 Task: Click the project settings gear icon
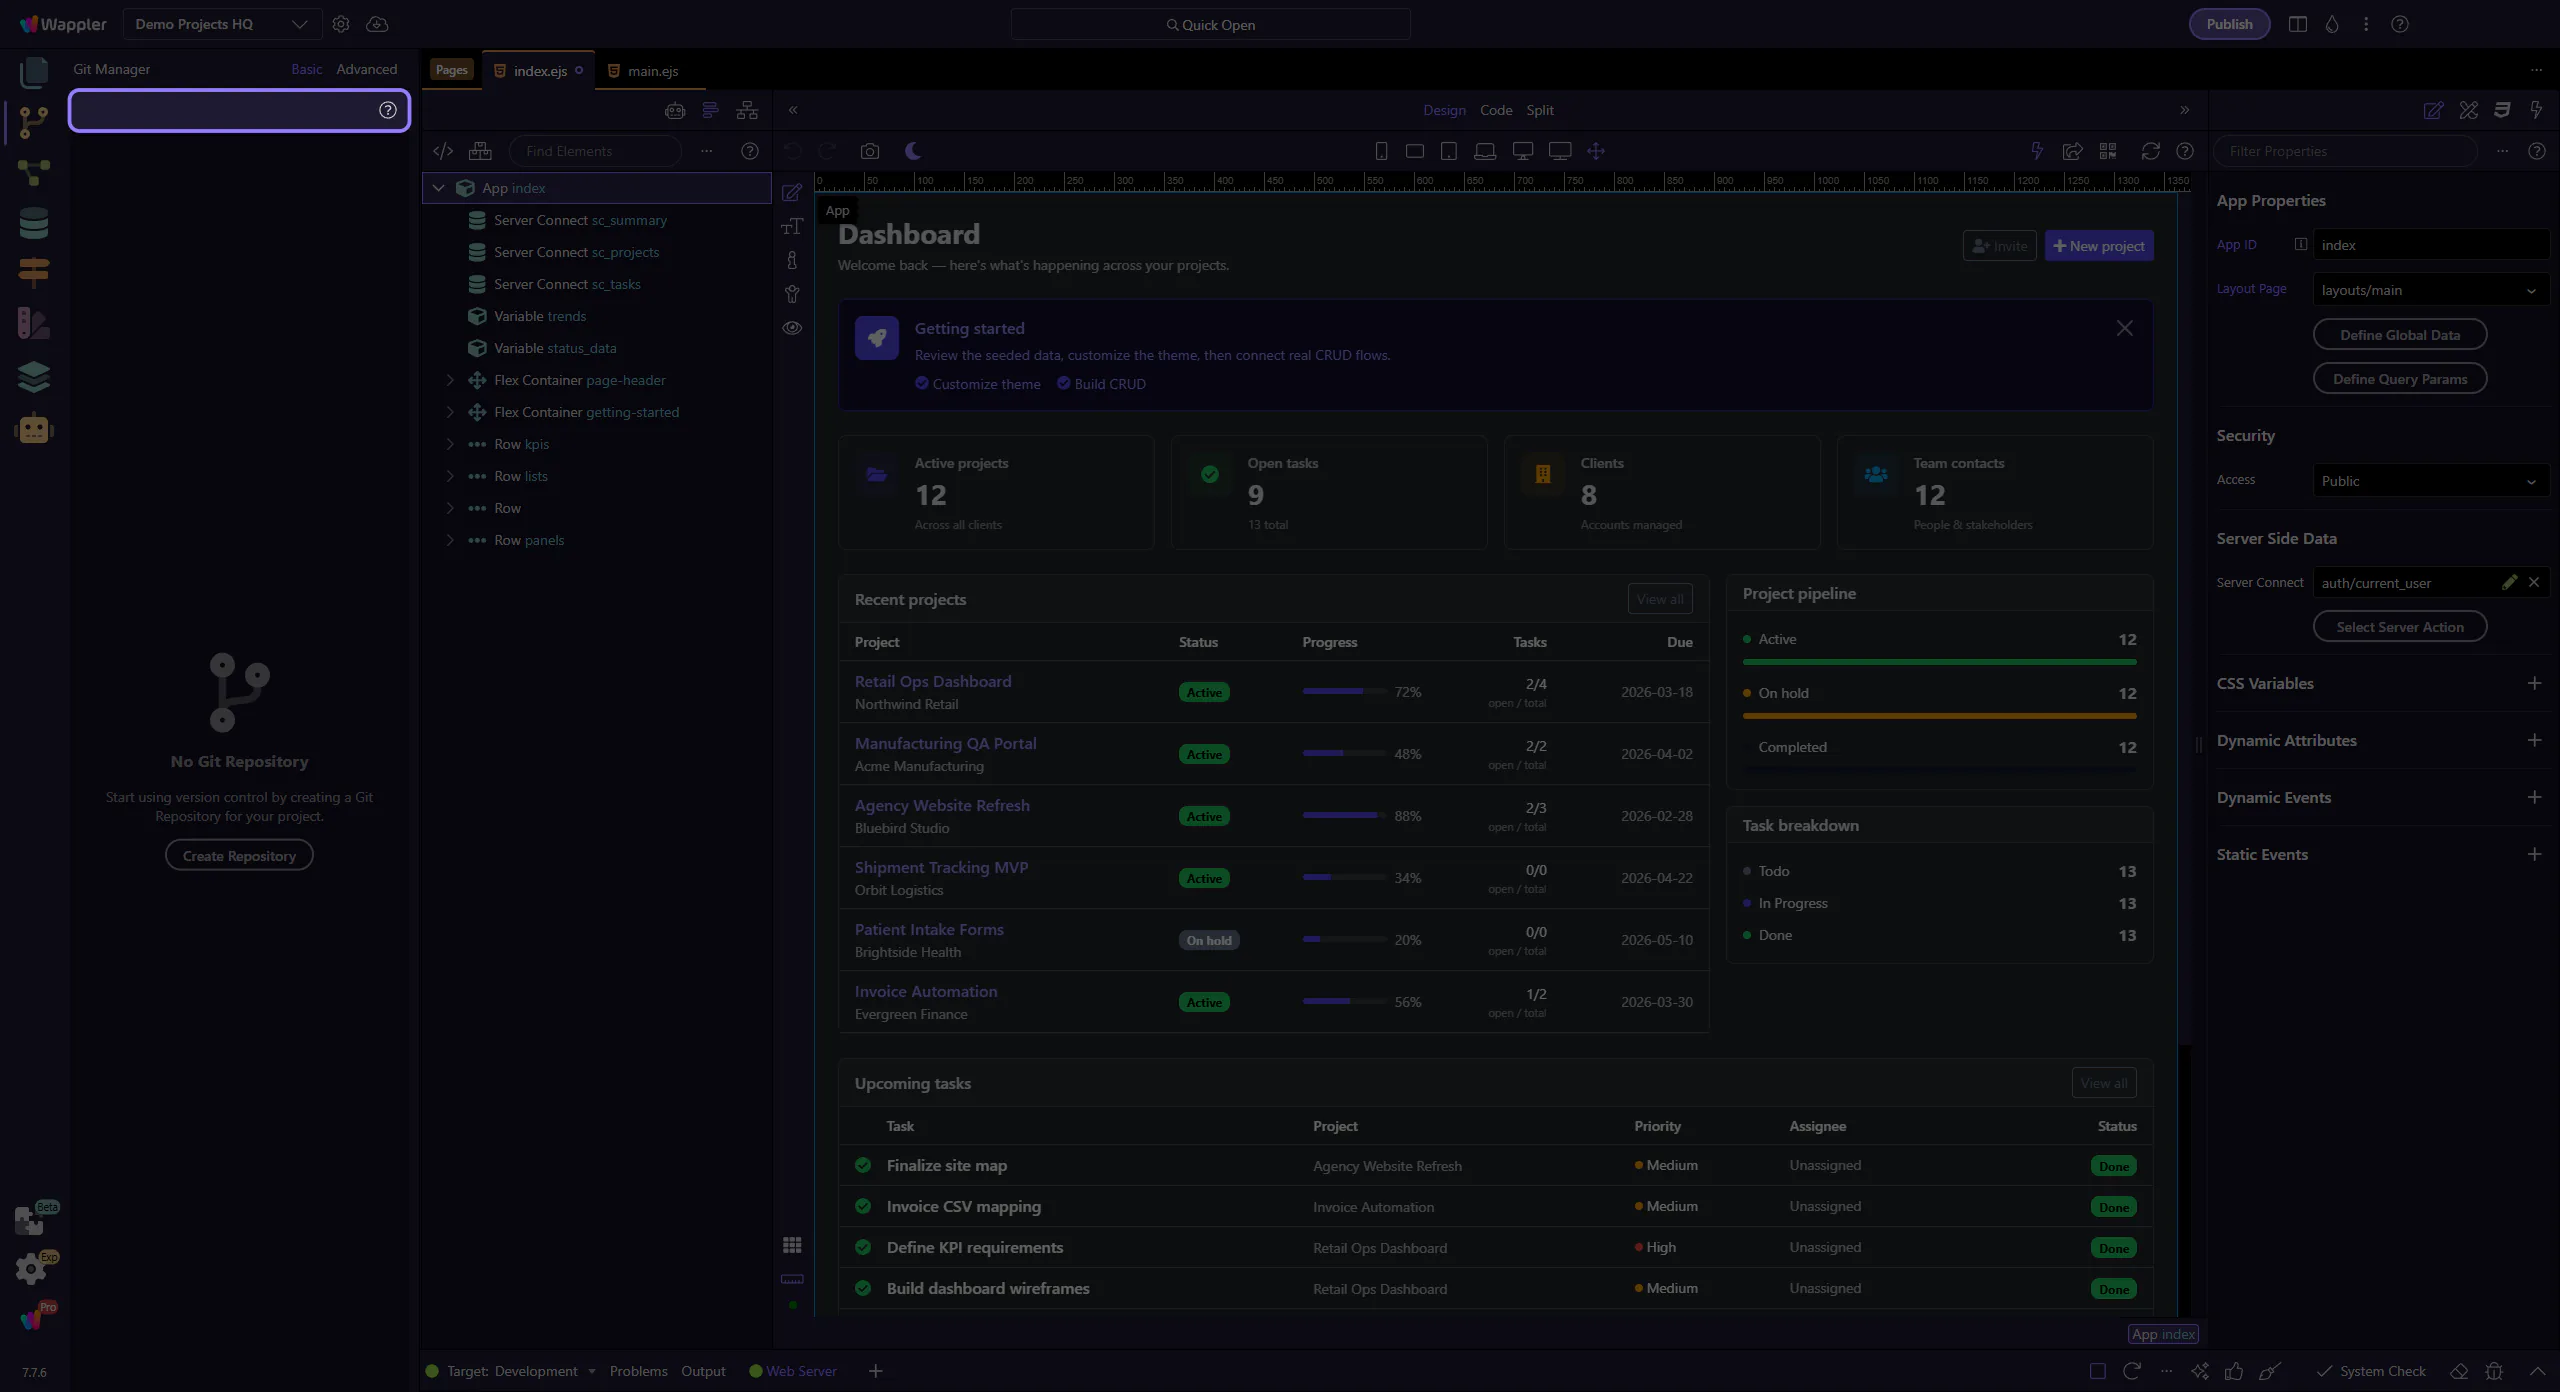341,24
